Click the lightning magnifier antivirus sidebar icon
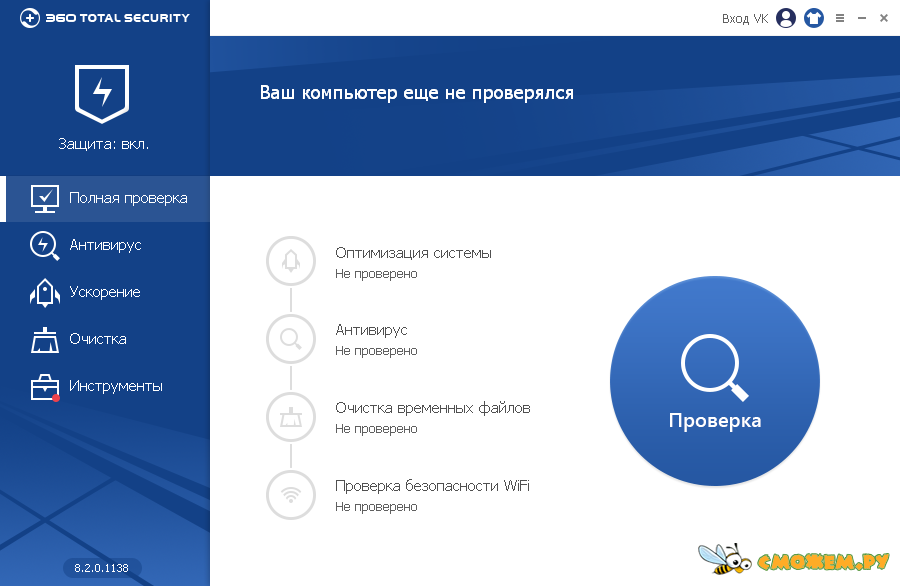 tap(44, 246)
